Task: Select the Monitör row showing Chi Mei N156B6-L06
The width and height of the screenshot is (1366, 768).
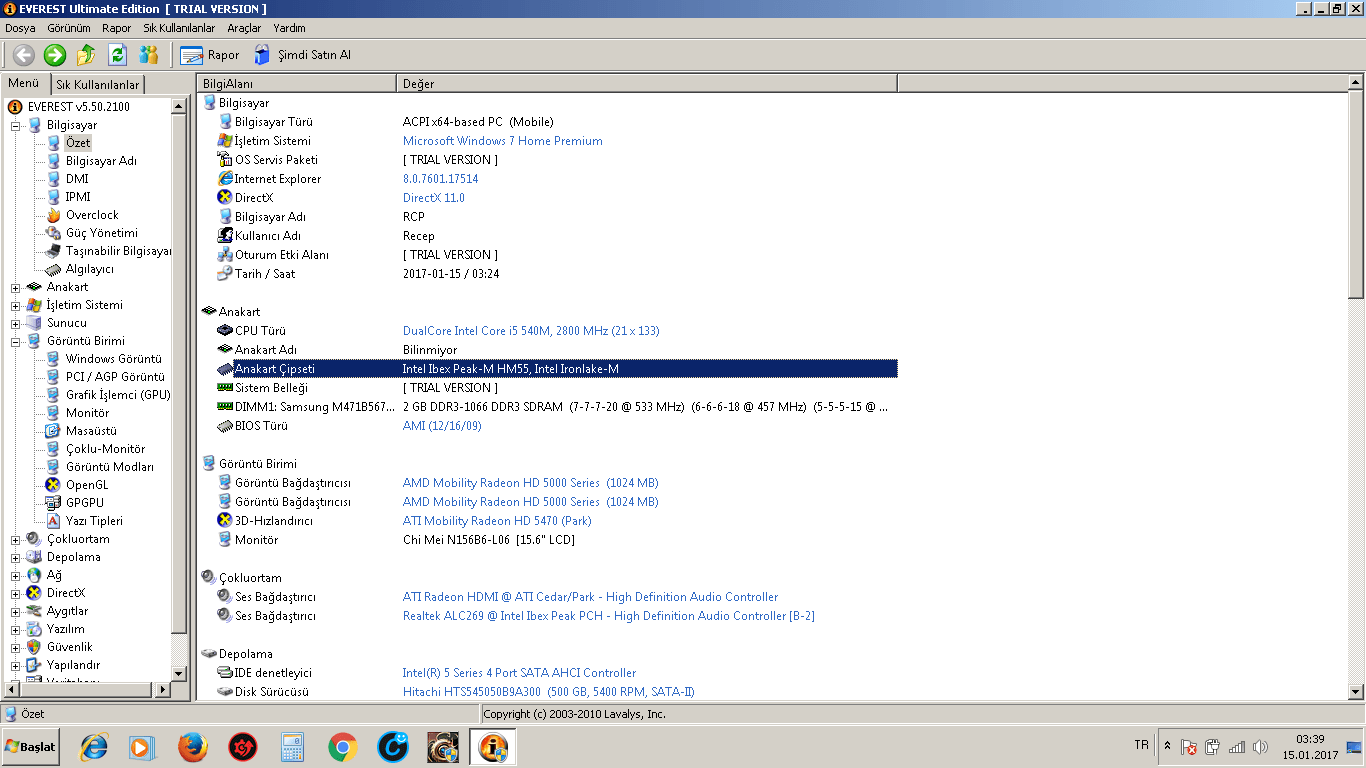Action: pos(556,540)
